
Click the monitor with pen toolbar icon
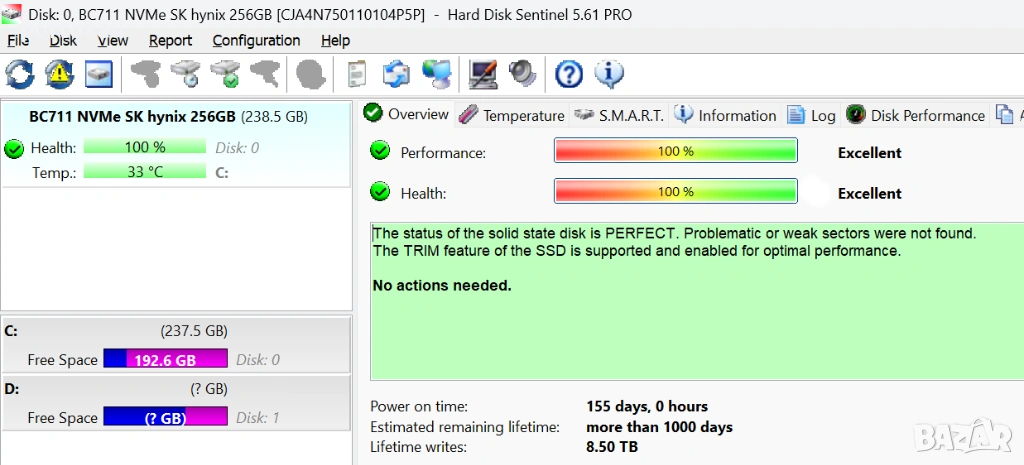pyautogui.click(x=484, y=73)
